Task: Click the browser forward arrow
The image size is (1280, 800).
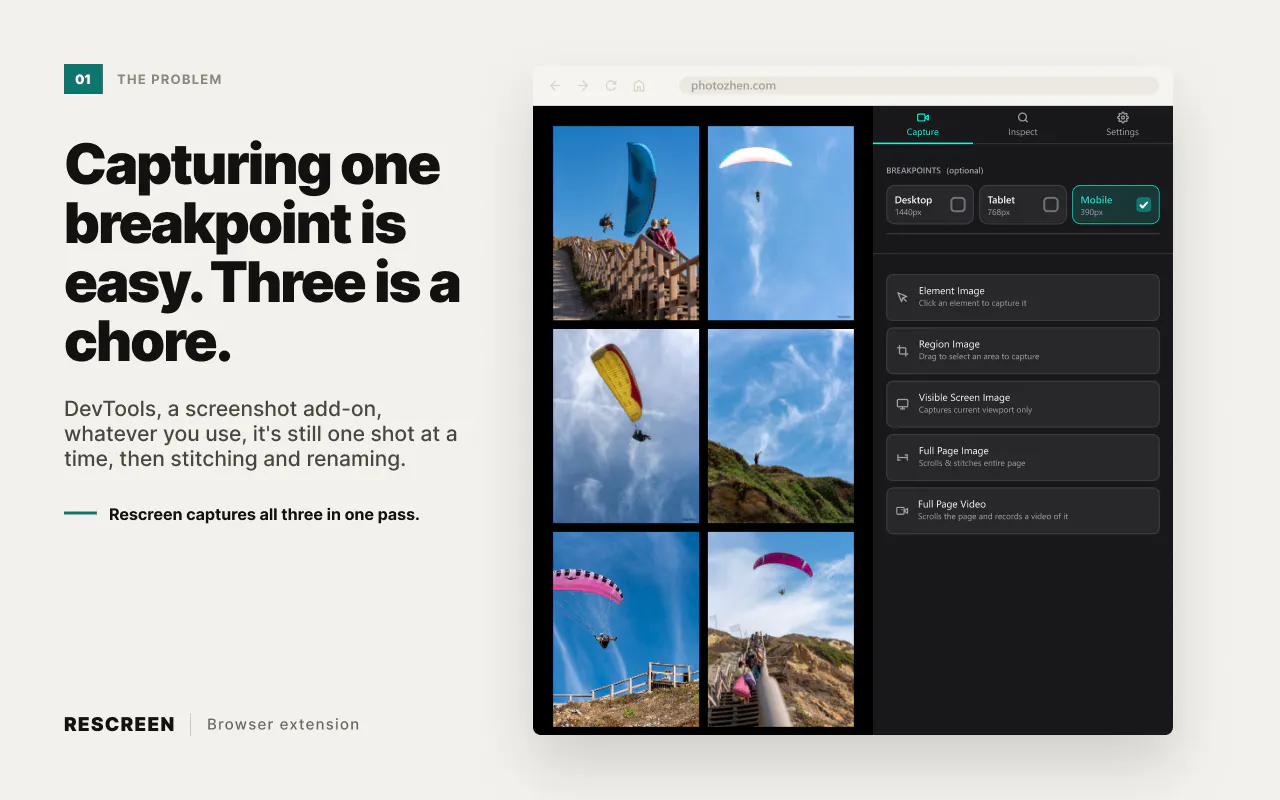Action: click(x=583, y=86)
